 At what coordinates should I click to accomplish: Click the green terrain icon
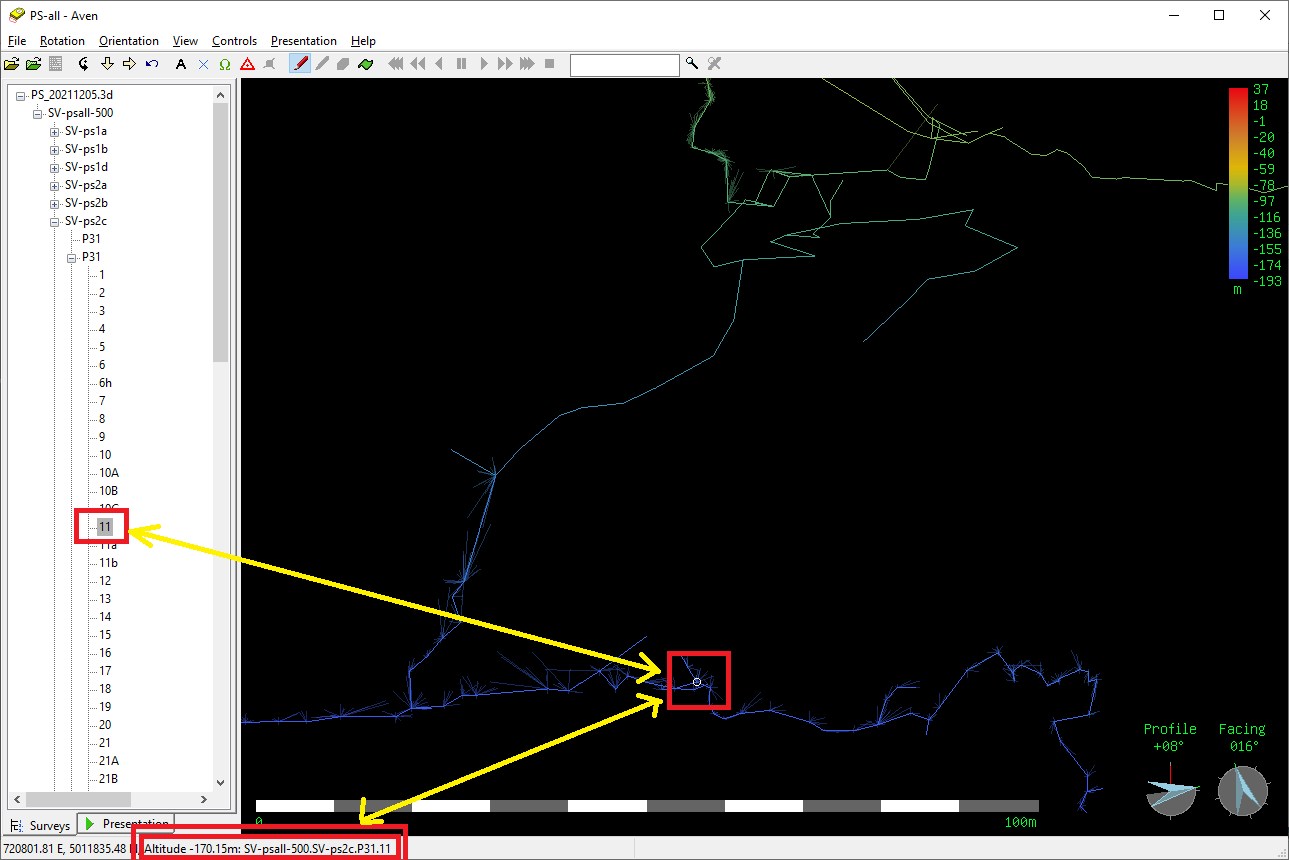tap(365, 64)
